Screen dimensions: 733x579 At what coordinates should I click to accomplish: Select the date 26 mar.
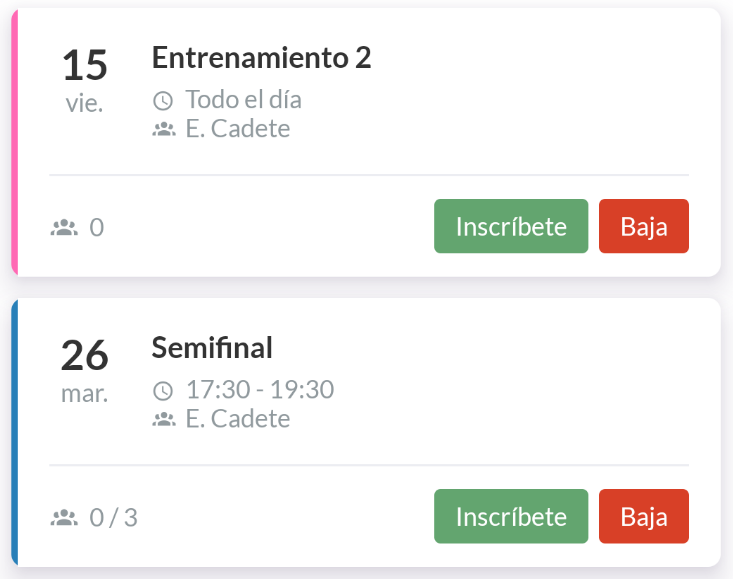(x=85, y=369)
